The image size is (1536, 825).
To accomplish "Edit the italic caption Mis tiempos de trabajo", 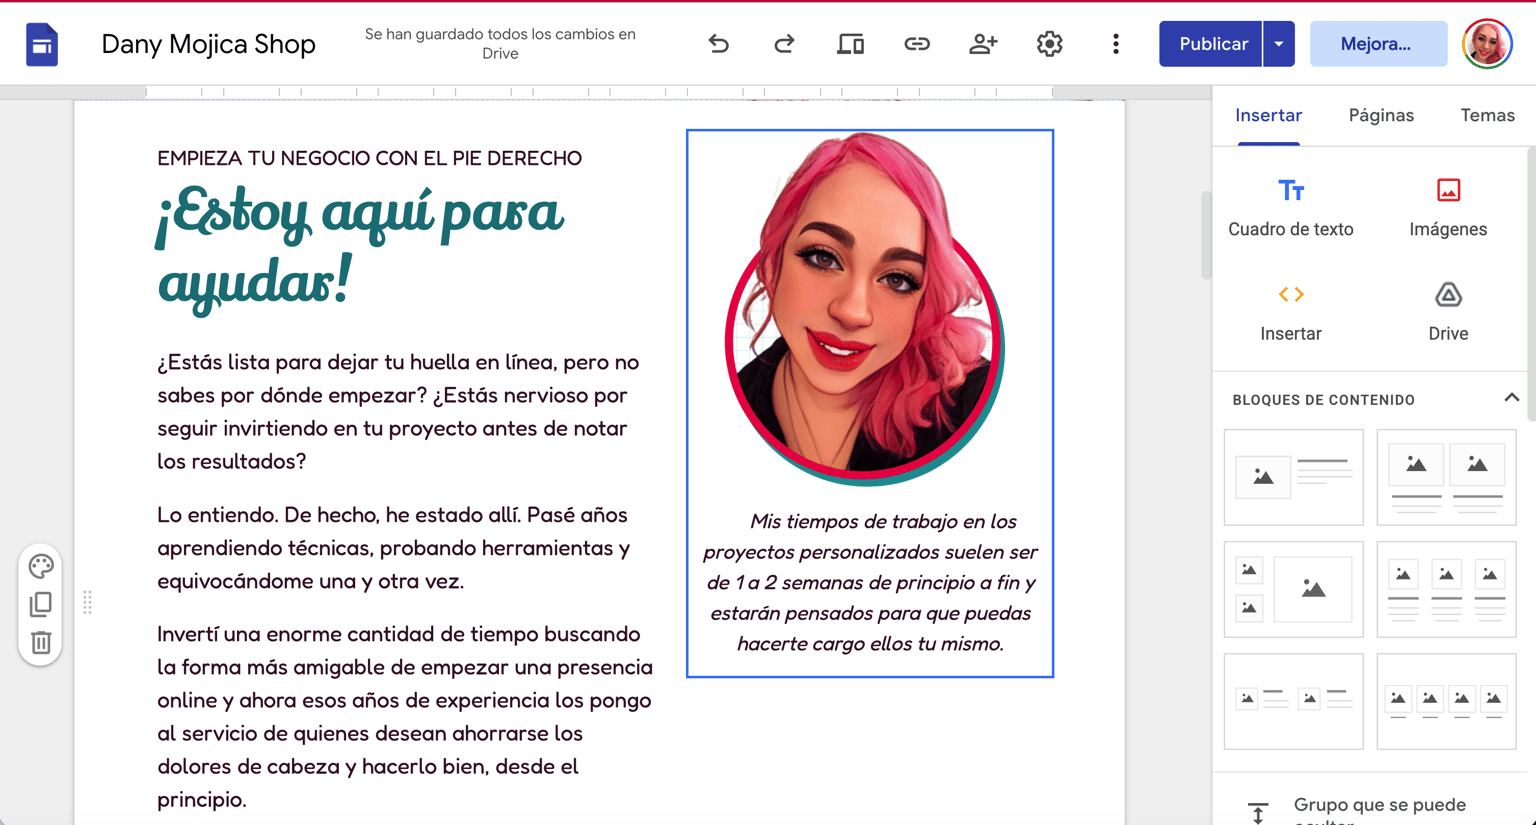I will point(870,582).
